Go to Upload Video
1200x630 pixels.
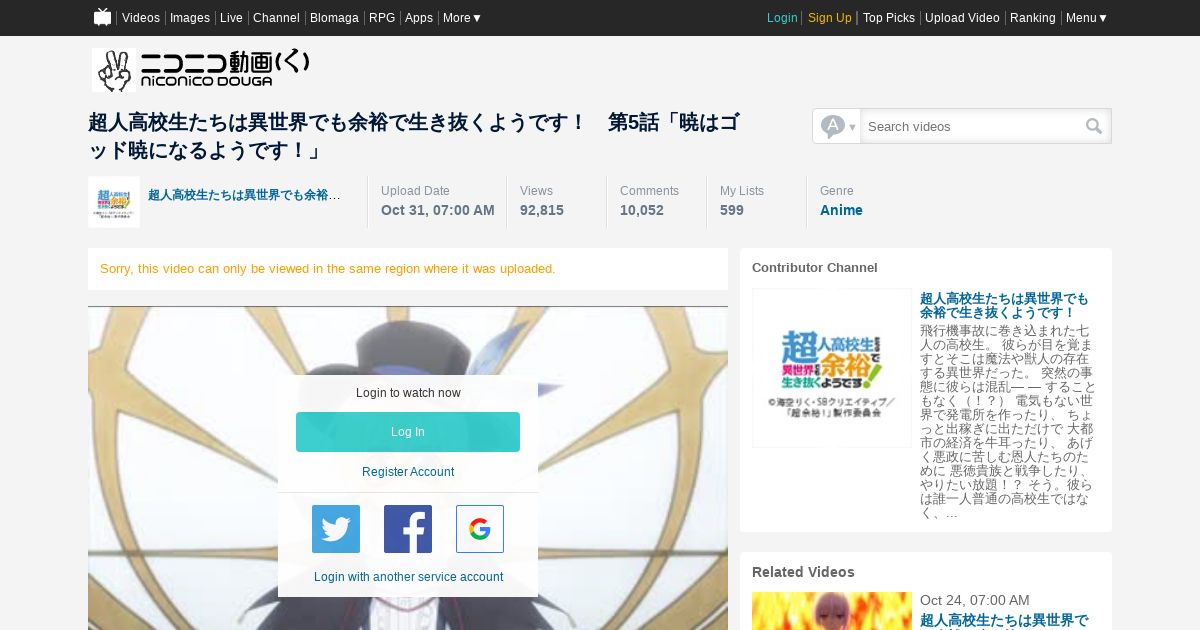pos(962,18)
